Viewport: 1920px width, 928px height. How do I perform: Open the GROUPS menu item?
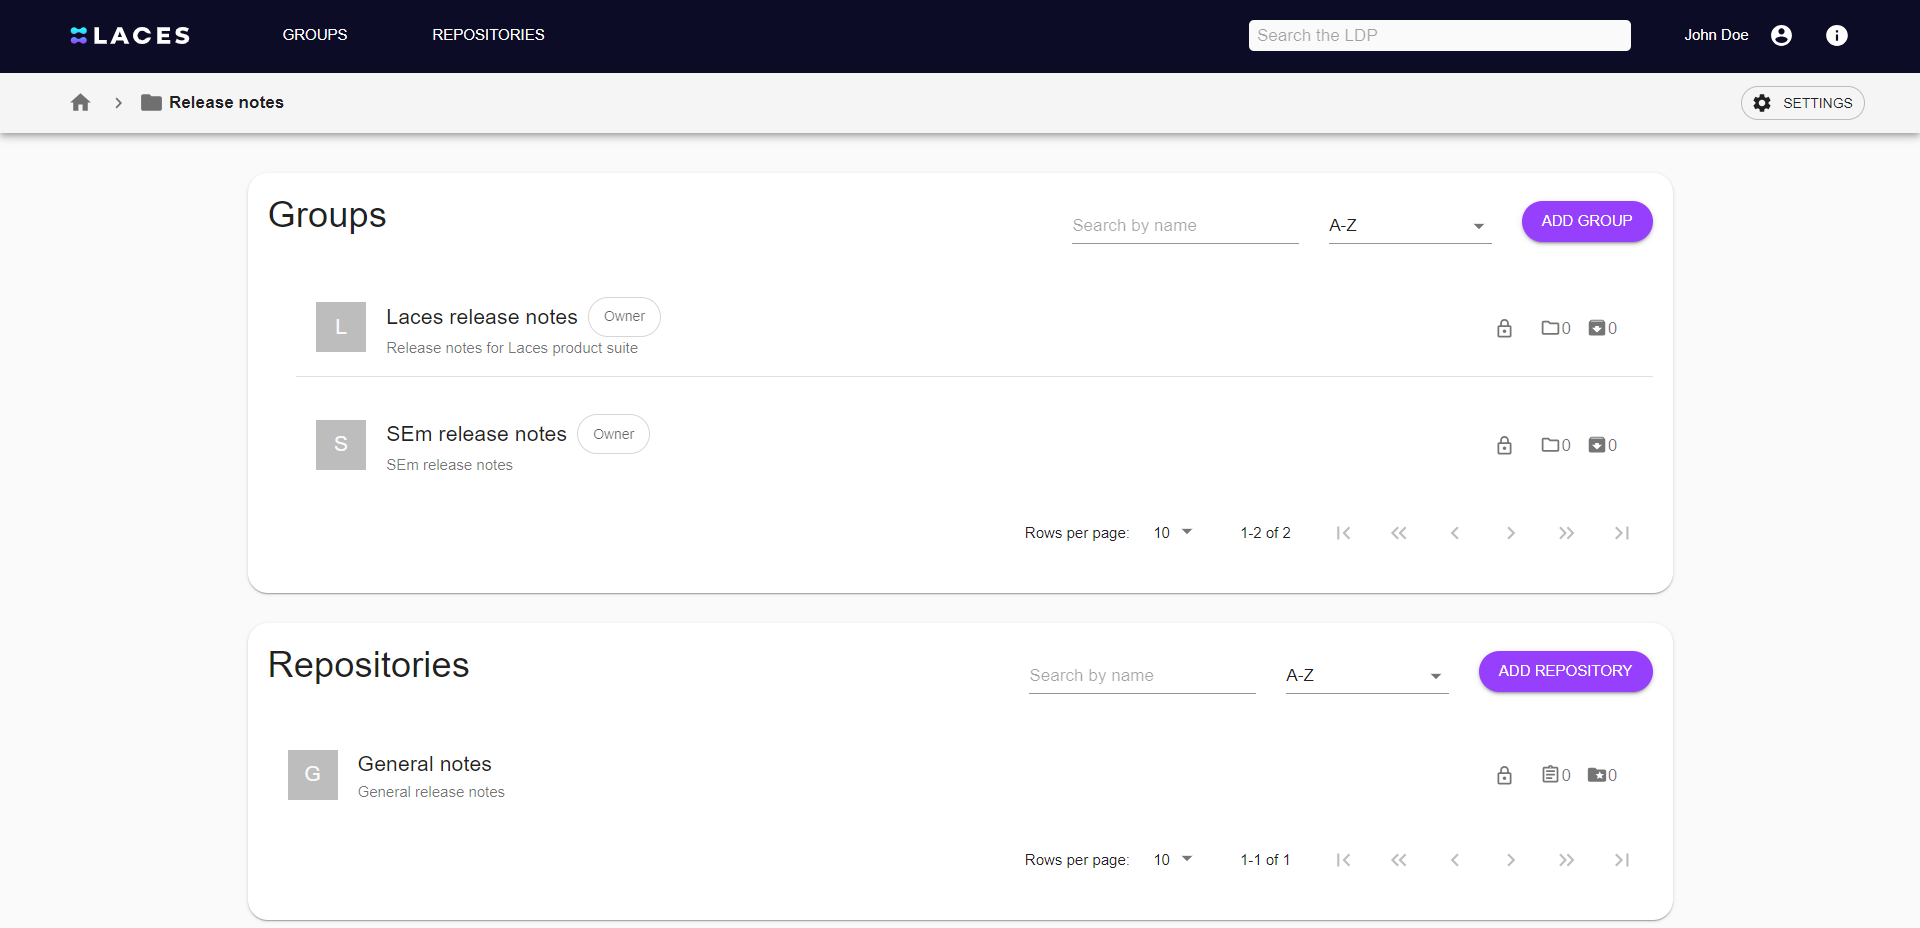coord(315,35)
